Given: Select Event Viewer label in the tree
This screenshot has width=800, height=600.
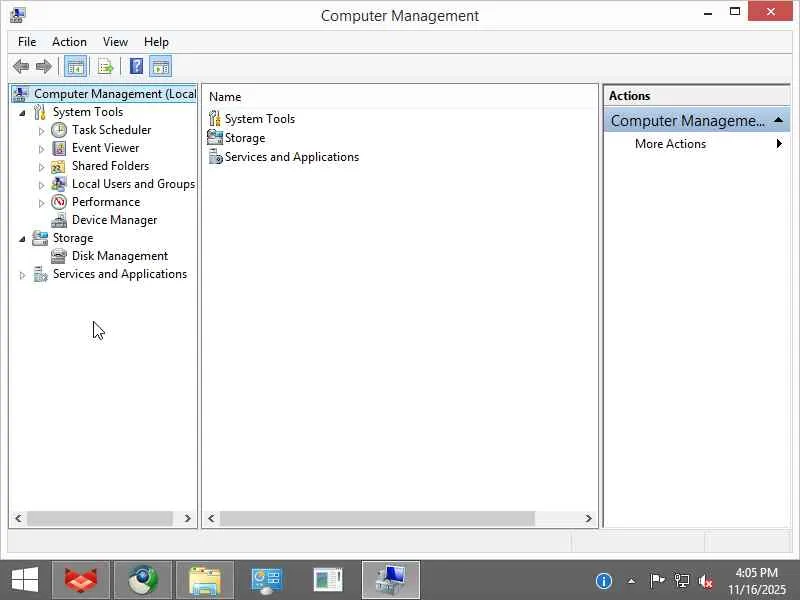Looking at the screenshot, I should 106,148.
